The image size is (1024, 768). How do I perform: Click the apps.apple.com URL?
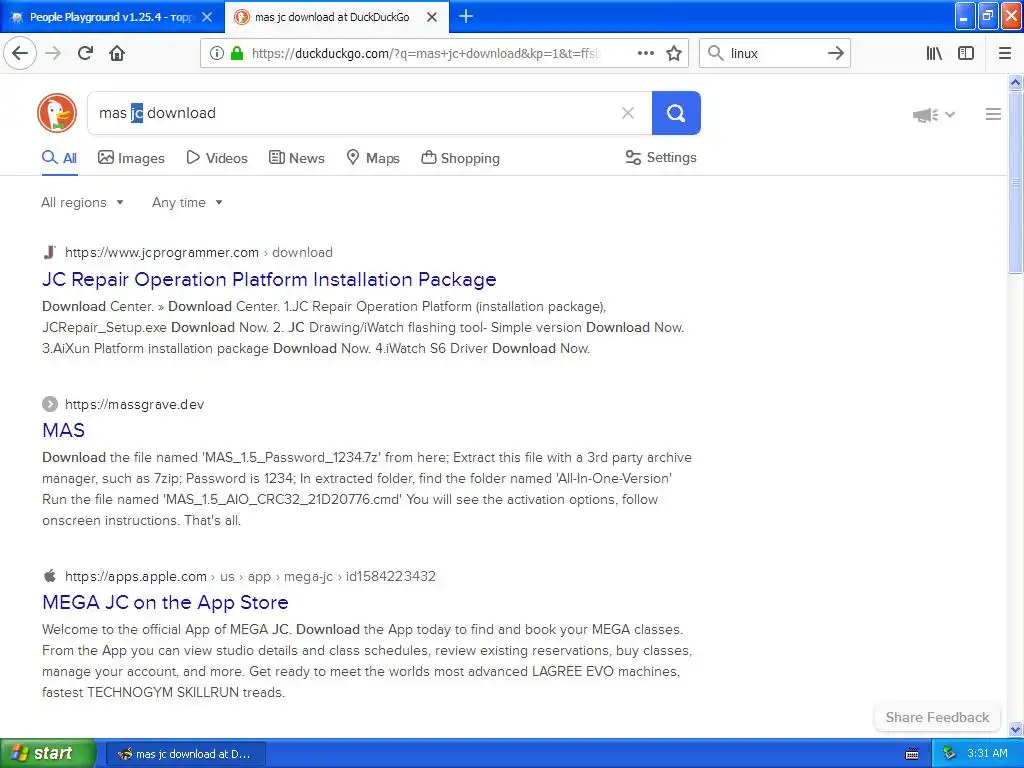[136, 576]
